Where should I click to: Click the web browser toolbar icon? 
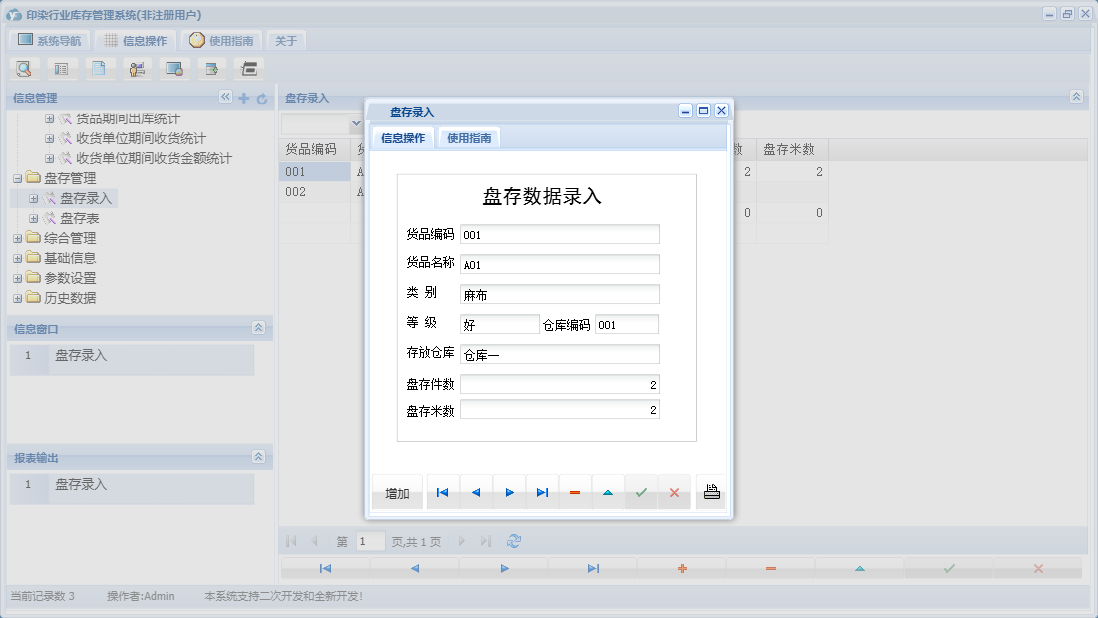coord(175,68)
